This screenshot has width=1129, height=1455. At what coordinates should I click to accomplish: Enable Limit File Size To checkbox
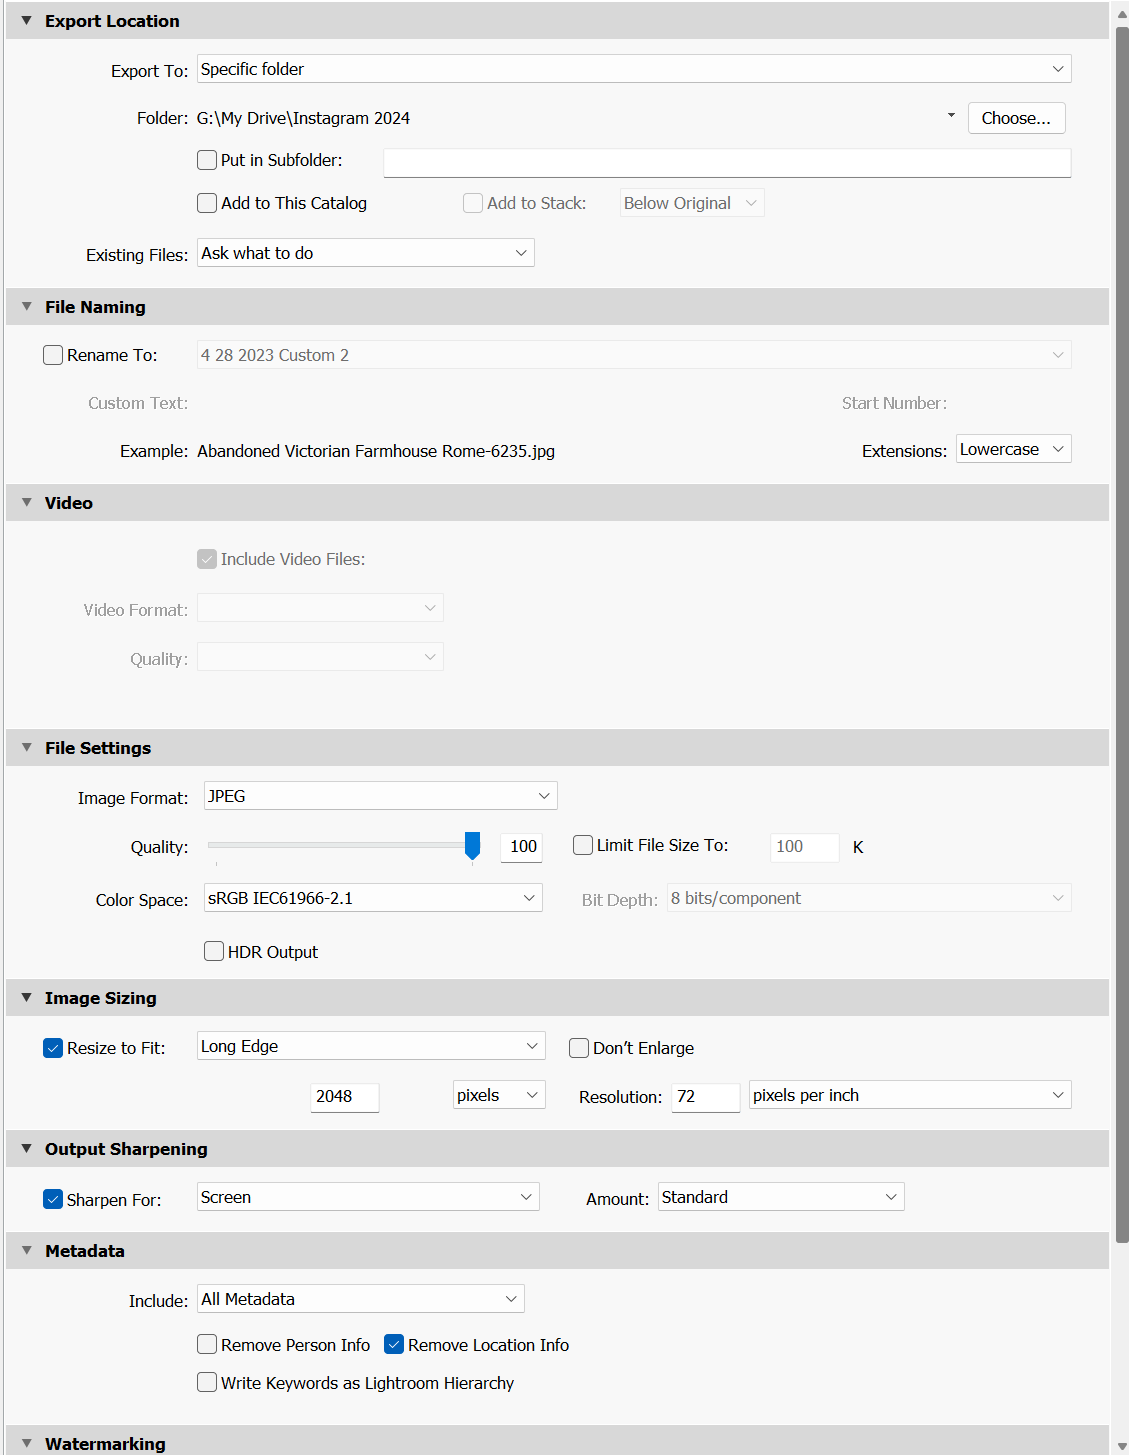[x=583, y=845]
